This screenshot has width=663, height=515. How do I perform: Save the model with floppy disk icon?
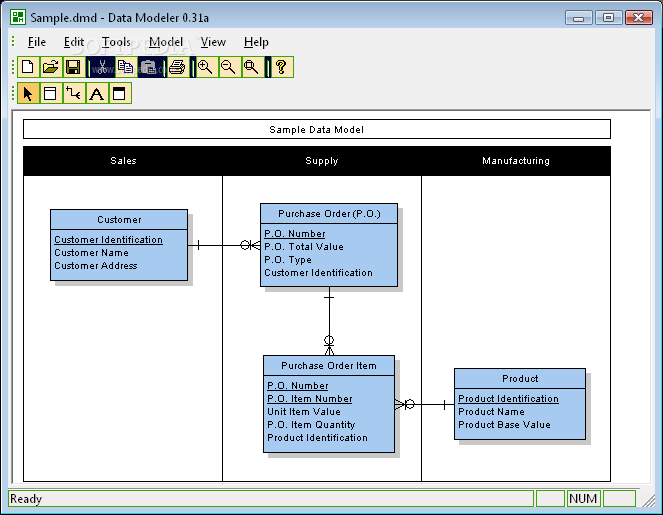[x=74, y=67]
